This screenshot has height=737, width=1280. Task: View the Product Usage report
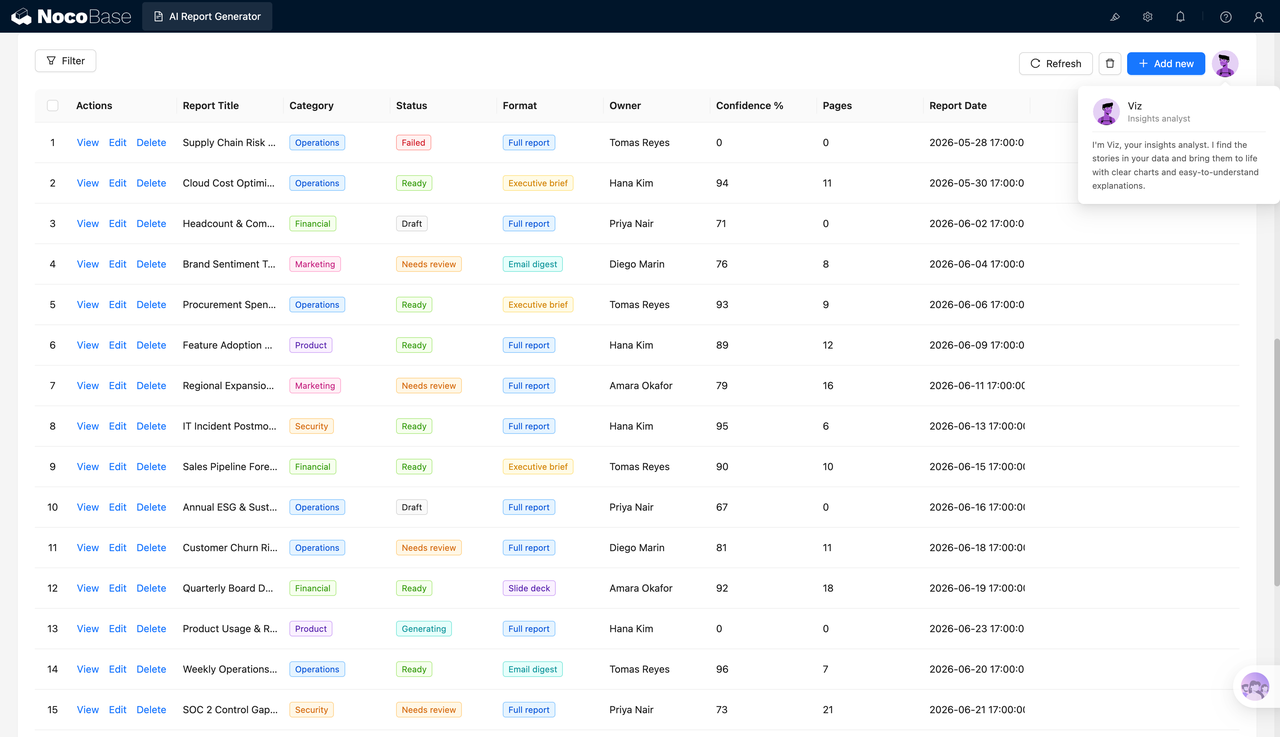pos(88,629)
